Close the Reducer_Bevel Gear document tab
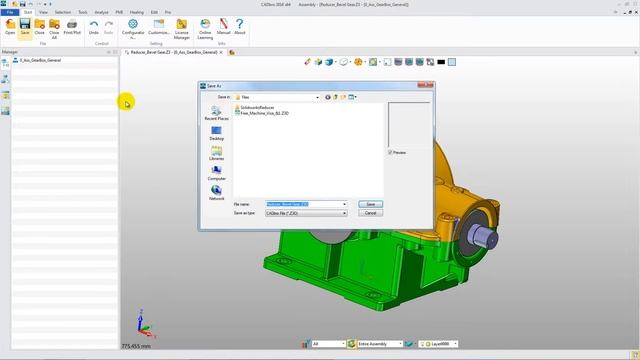This screenshot has width=640, height=360. [x=221, y=52]
